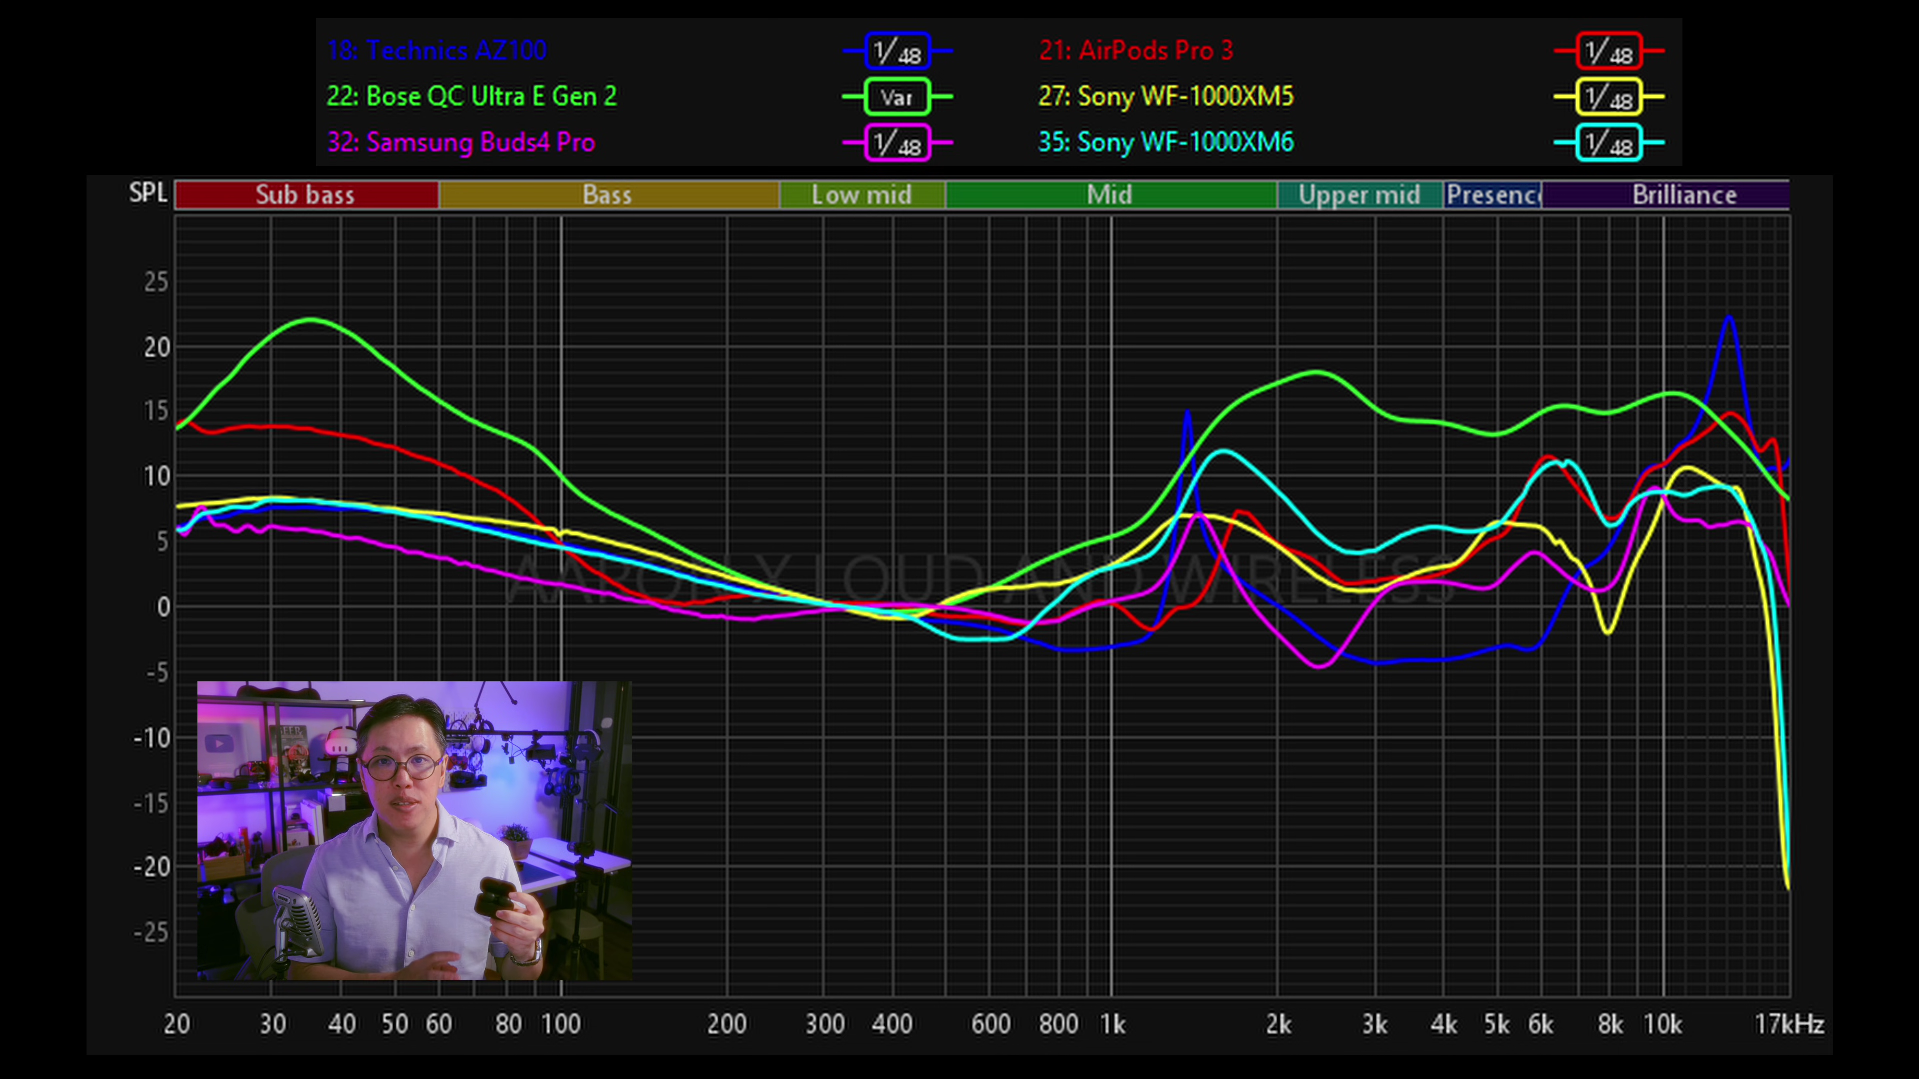Screen dimensions: 1919x1079
Task: Click the 600 Hz axis label
Action: coord(991,1024)
